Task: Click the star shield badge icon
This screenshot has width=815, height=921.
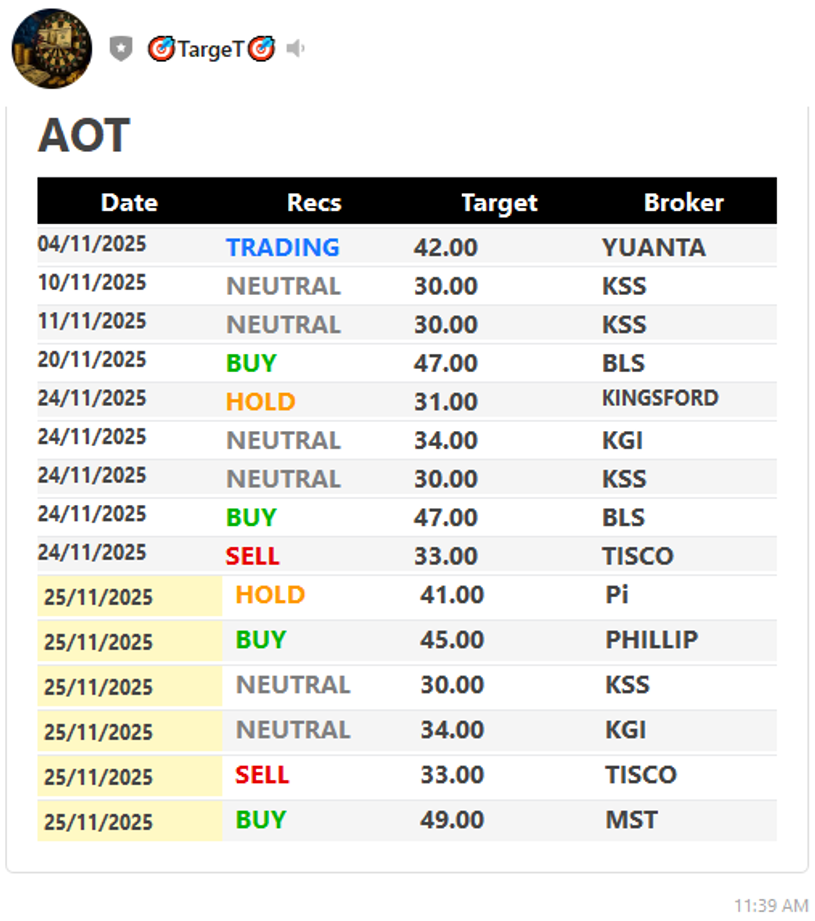Action: (121, 48)
